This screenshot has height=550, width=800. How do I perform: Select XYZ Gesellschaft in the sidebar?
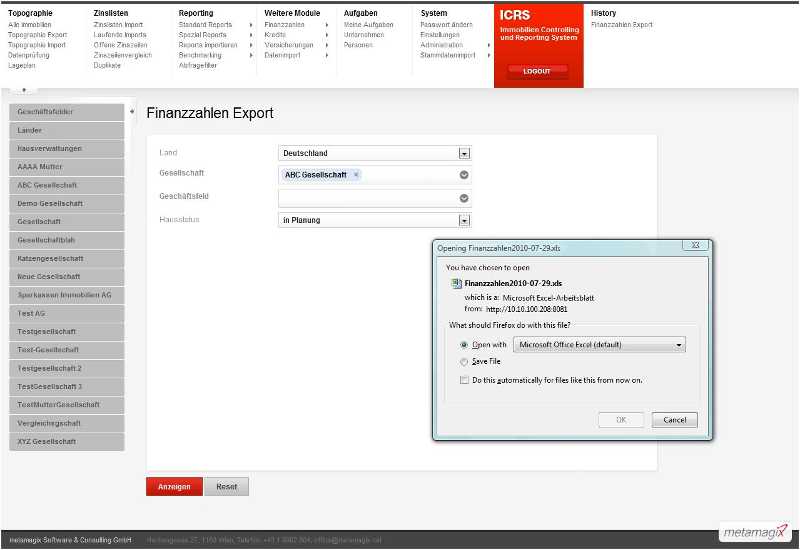click(66, 442)
